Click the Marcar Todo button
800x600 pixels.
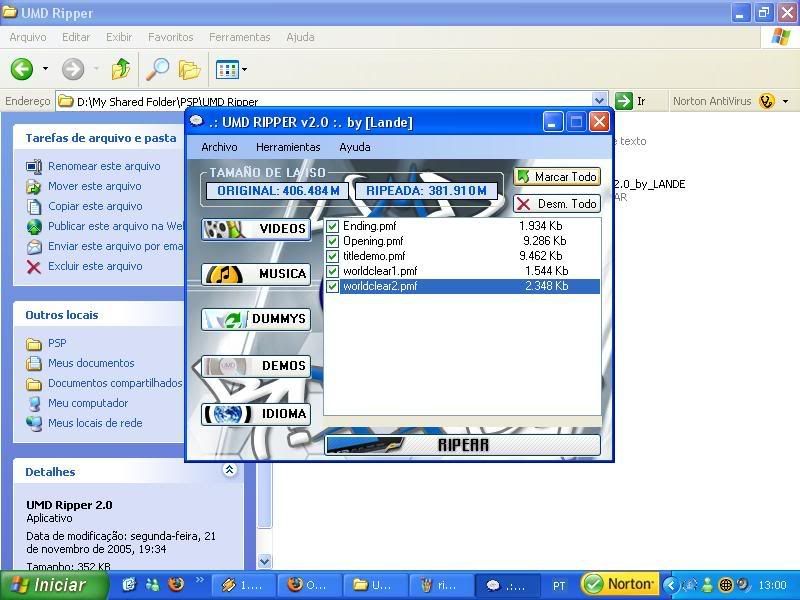557,177
